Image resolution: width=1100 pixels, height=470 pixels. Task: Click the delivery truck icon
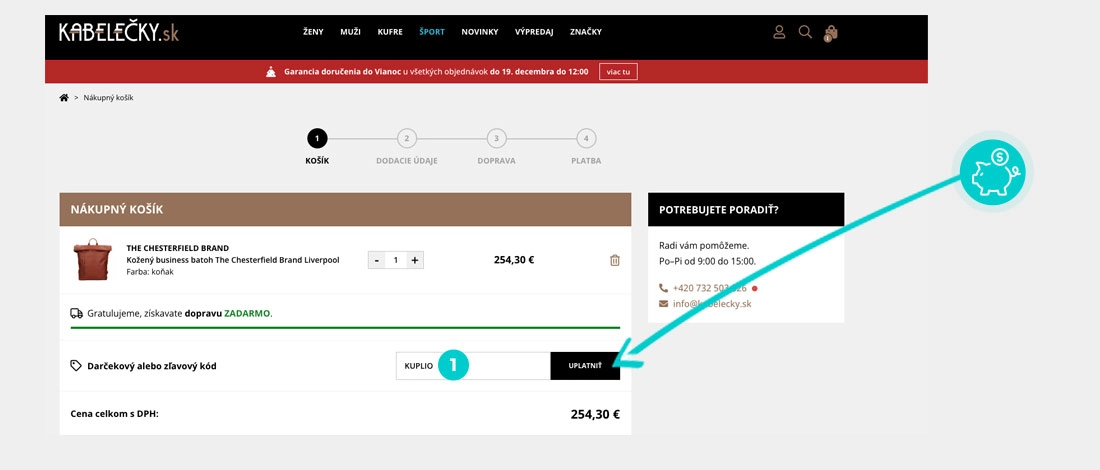pos(76,313)
